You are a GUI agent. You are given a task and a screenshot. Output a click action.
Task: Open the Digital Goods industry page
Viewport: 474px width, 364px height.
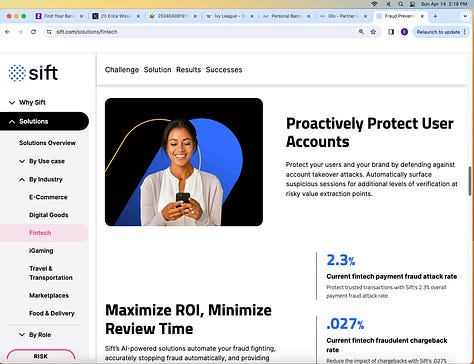click(x=49, y=215)
